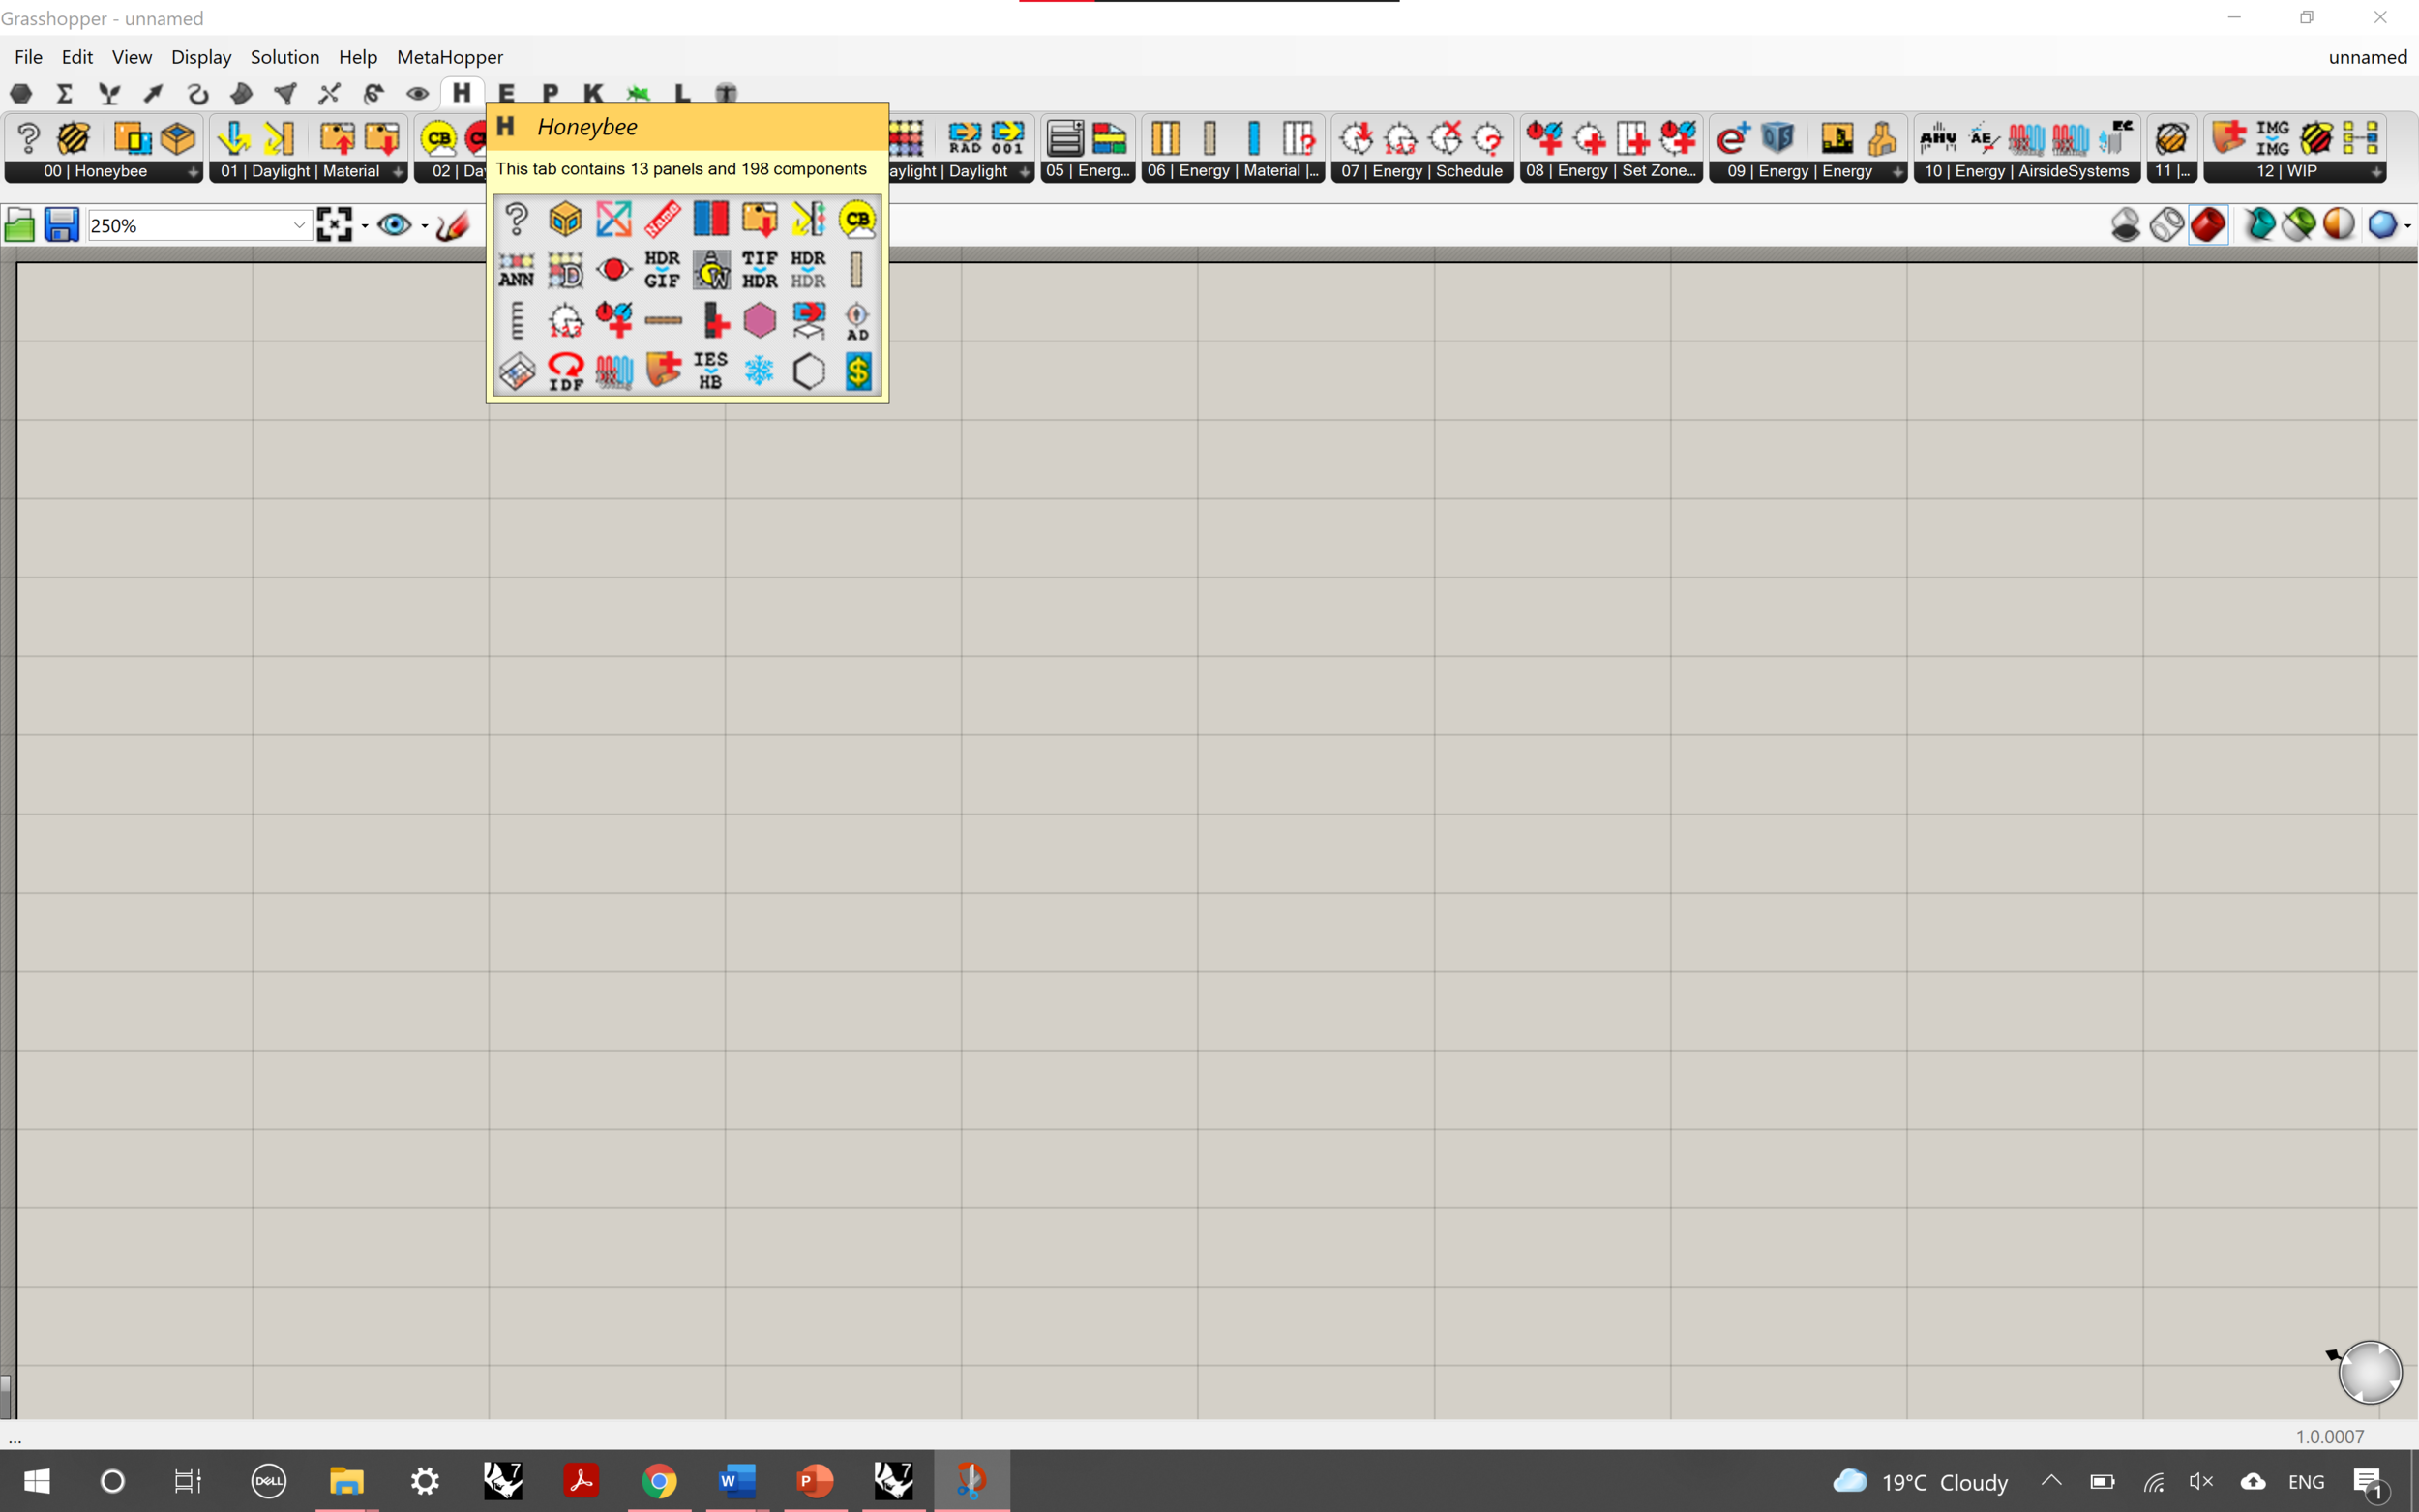Select the AHU icon in AirsideSystems panel
The height and width of the screenshot is (1512, 2419).
[x=1938, y=138]
